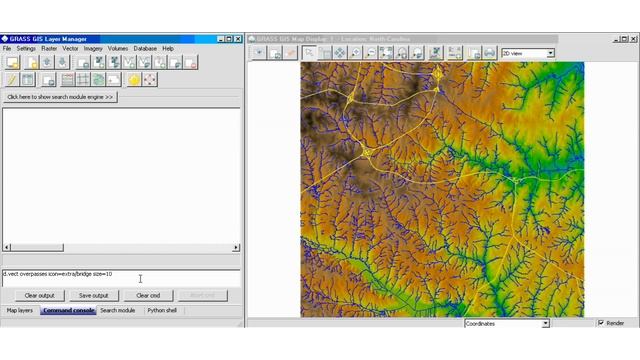
Task: Open the Help menu
Action: click(168, 48)
